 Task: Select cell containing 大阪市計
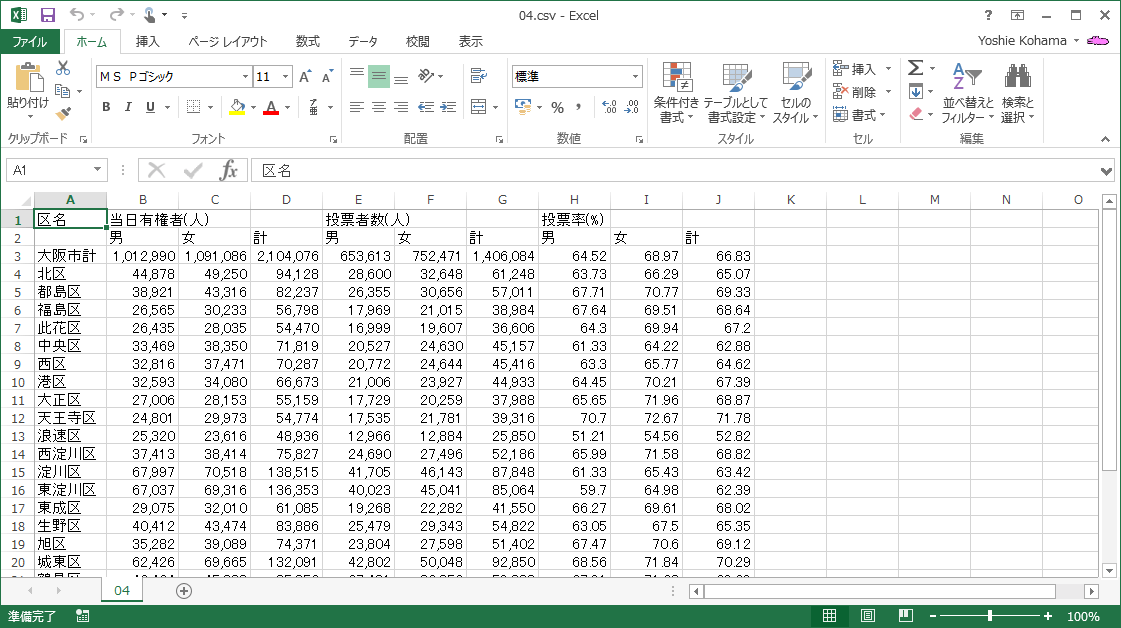click(x=70, y=256)
